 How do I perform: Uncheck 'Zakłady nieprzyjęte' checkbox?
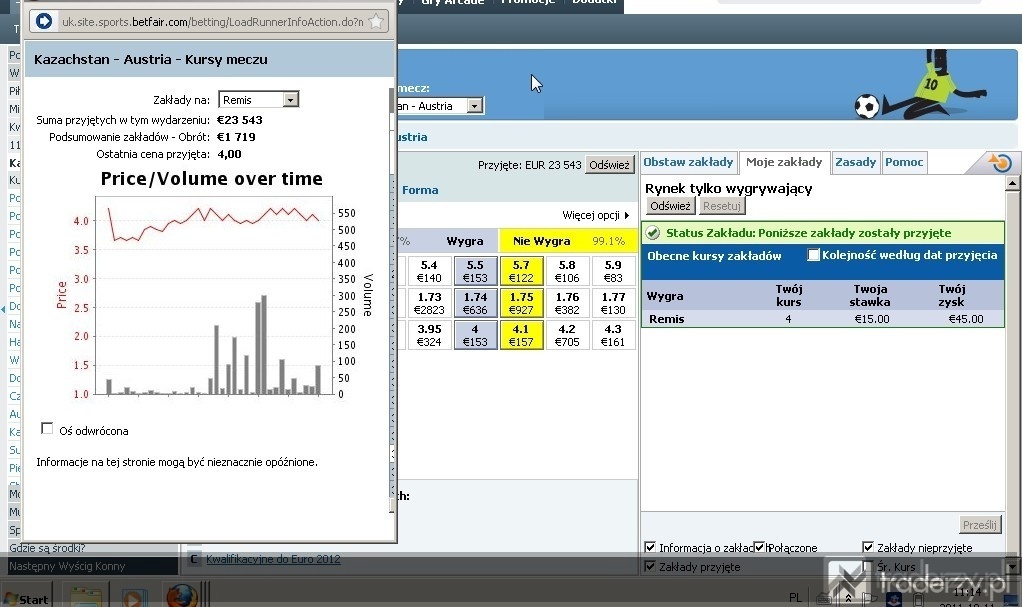pyautogui.click(x=868, y=547)
